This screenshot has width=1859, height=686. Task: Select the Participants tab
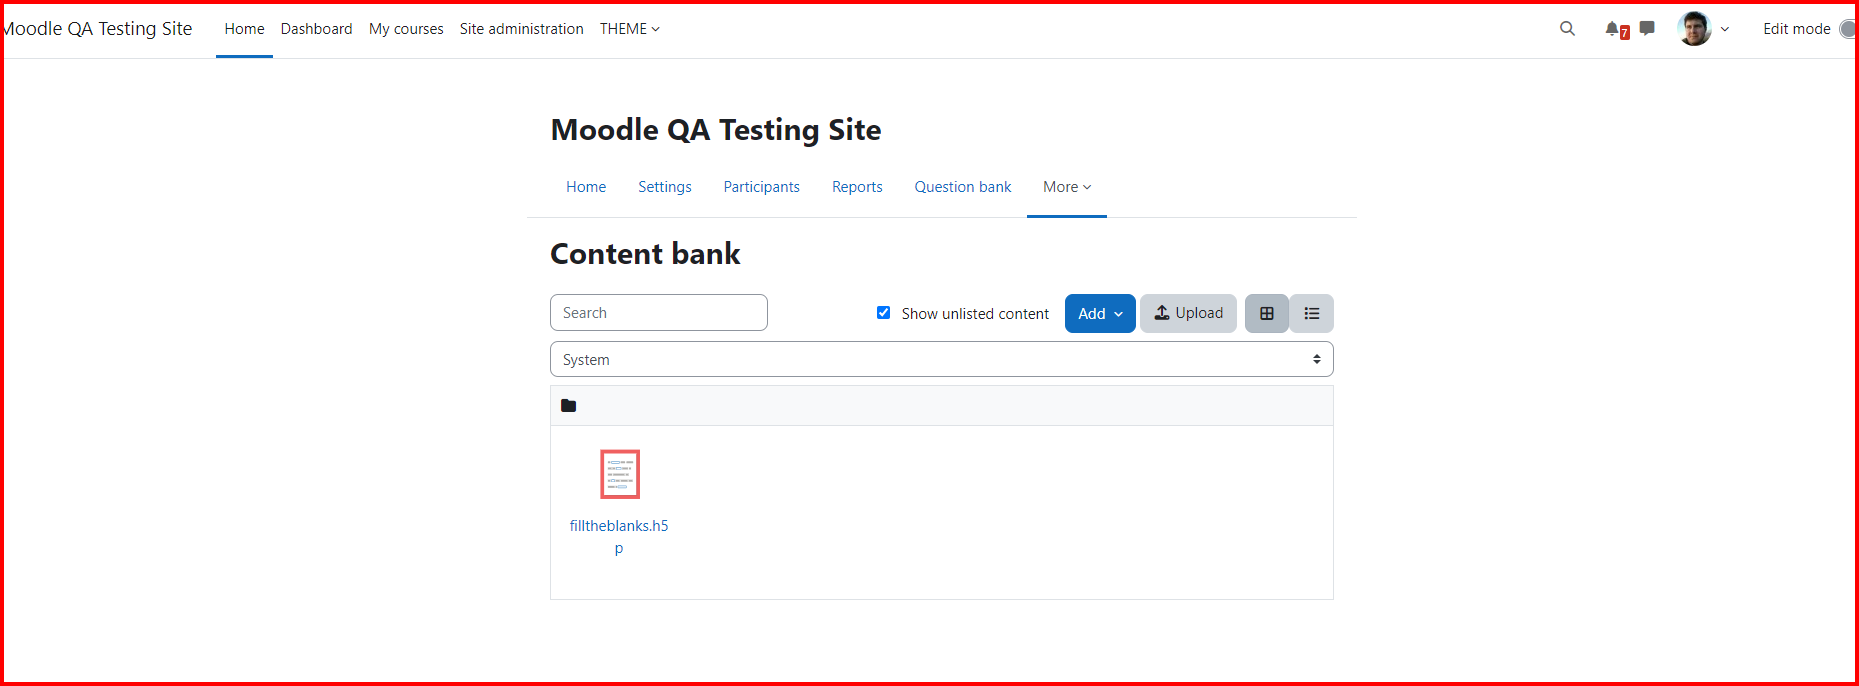(x=762, y=187)
